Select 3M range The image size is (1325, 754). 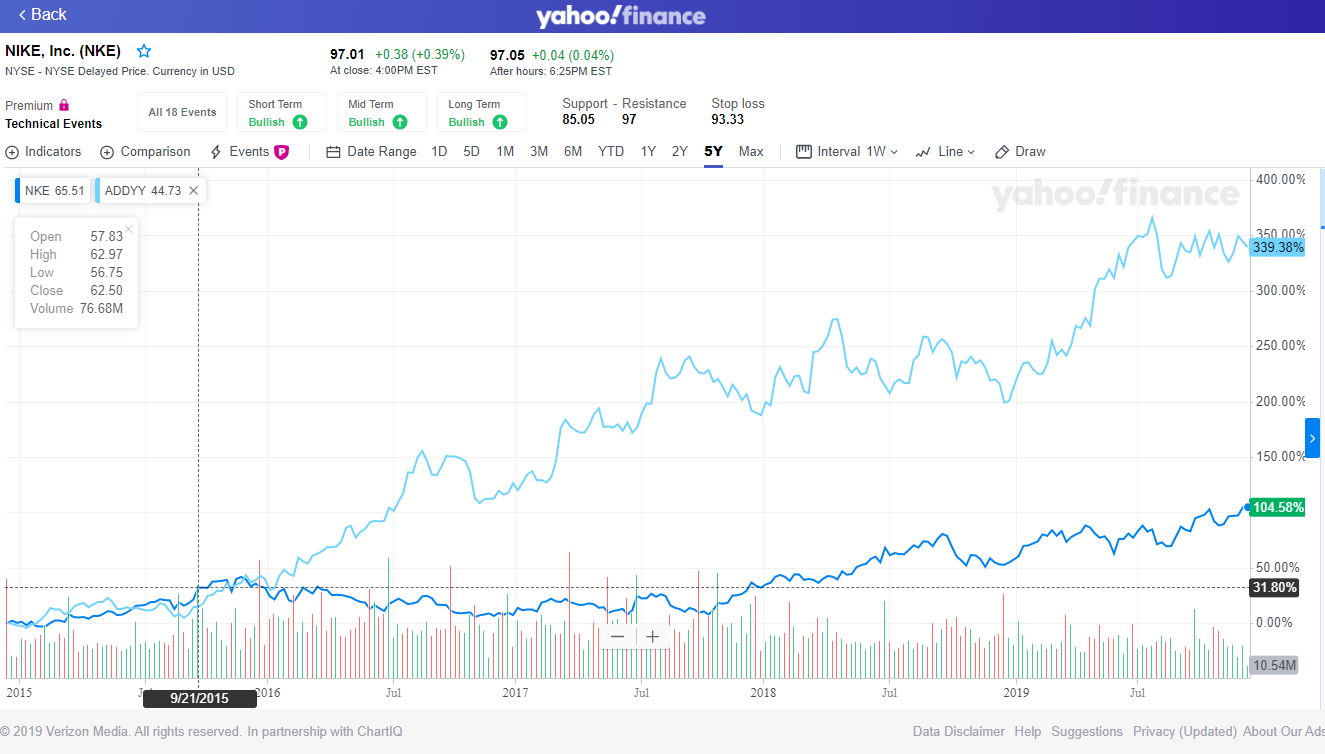pyautogui.click(x=539, y=152)
